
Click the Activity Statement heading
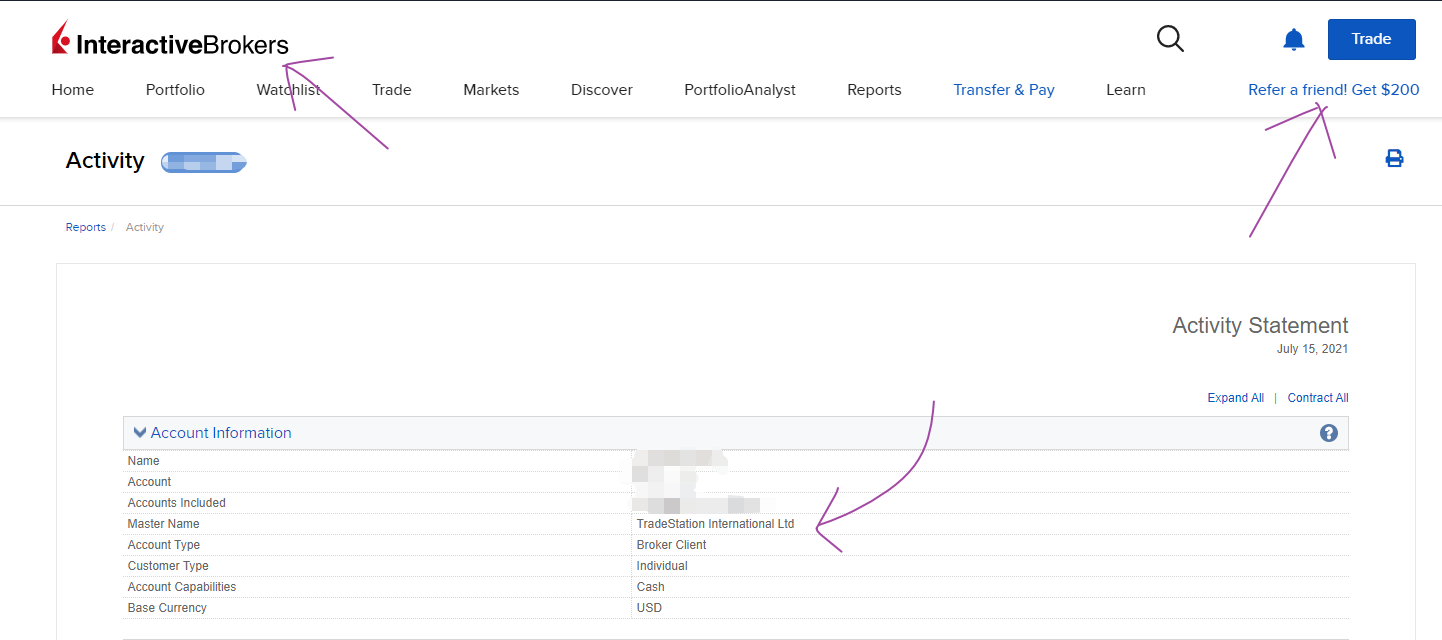[1260, 326]
